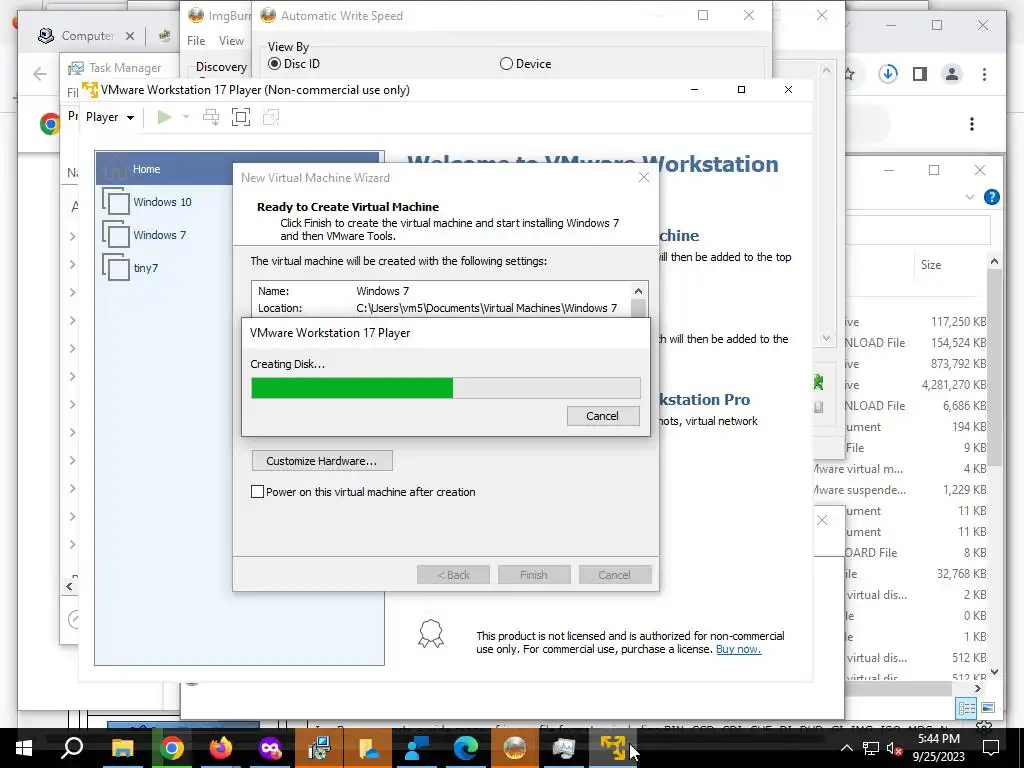Viewport: 1024px width, 768px height.
Task: Switch to ImgBurn on the taskbar
Action: pyautogui.click(x=515, y=748)
